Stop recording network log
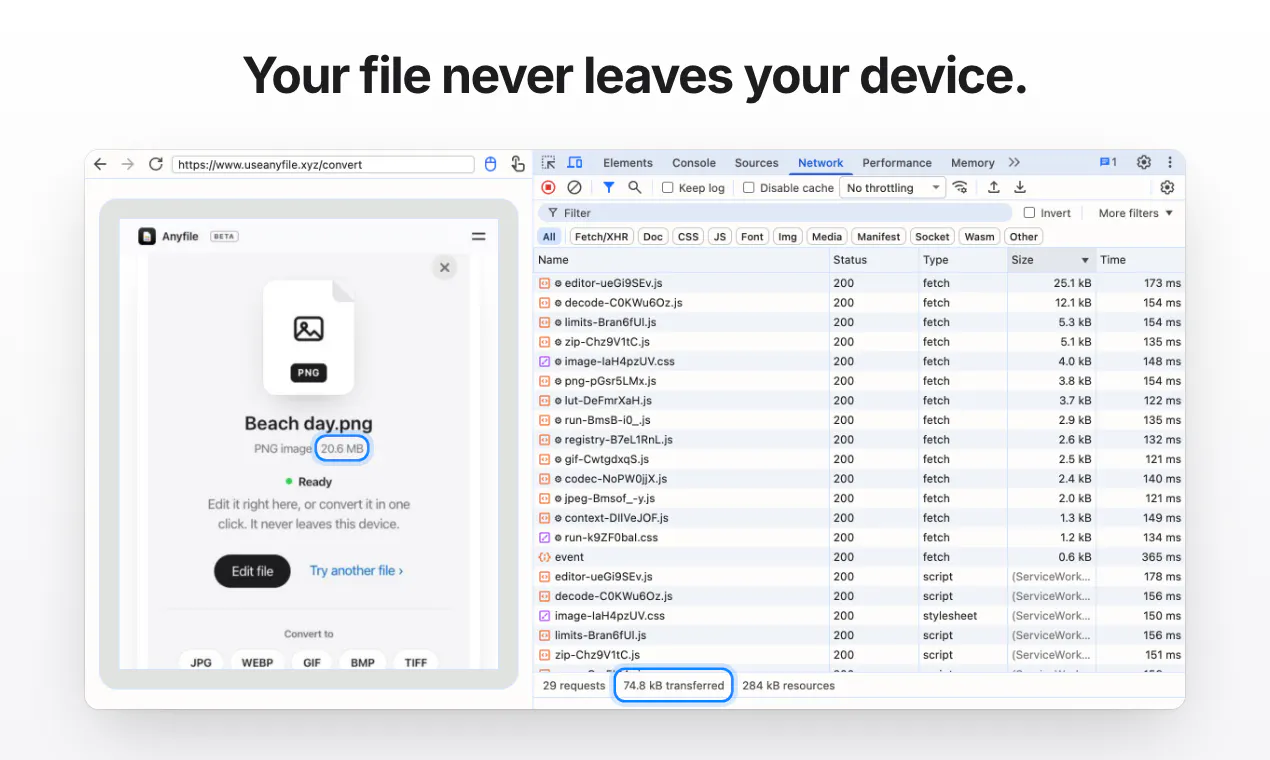The image size is (1270, 760). tap(548, 187)
